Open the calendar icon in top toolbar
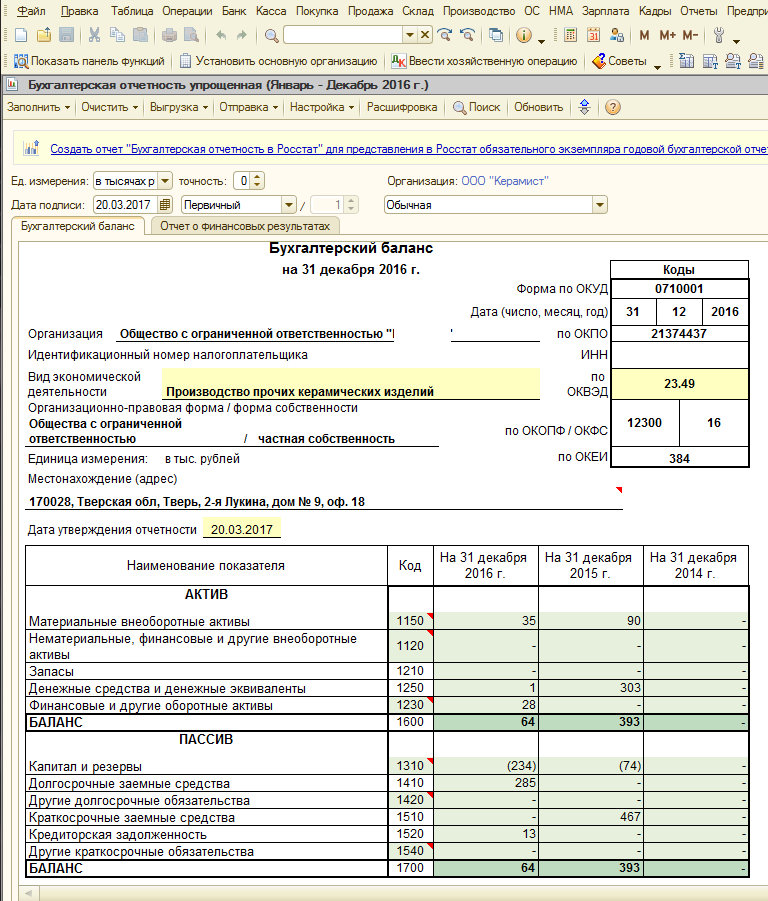Viewport: 768px width, 901px height. click(x=594, y=36)
